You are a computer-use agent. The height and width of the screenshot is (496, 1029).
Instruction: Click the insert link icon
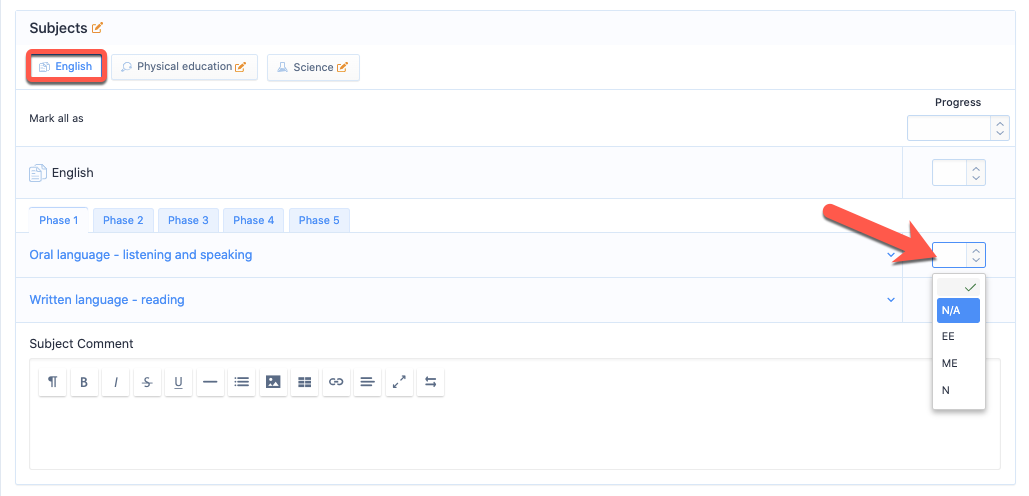click(336, 382)
